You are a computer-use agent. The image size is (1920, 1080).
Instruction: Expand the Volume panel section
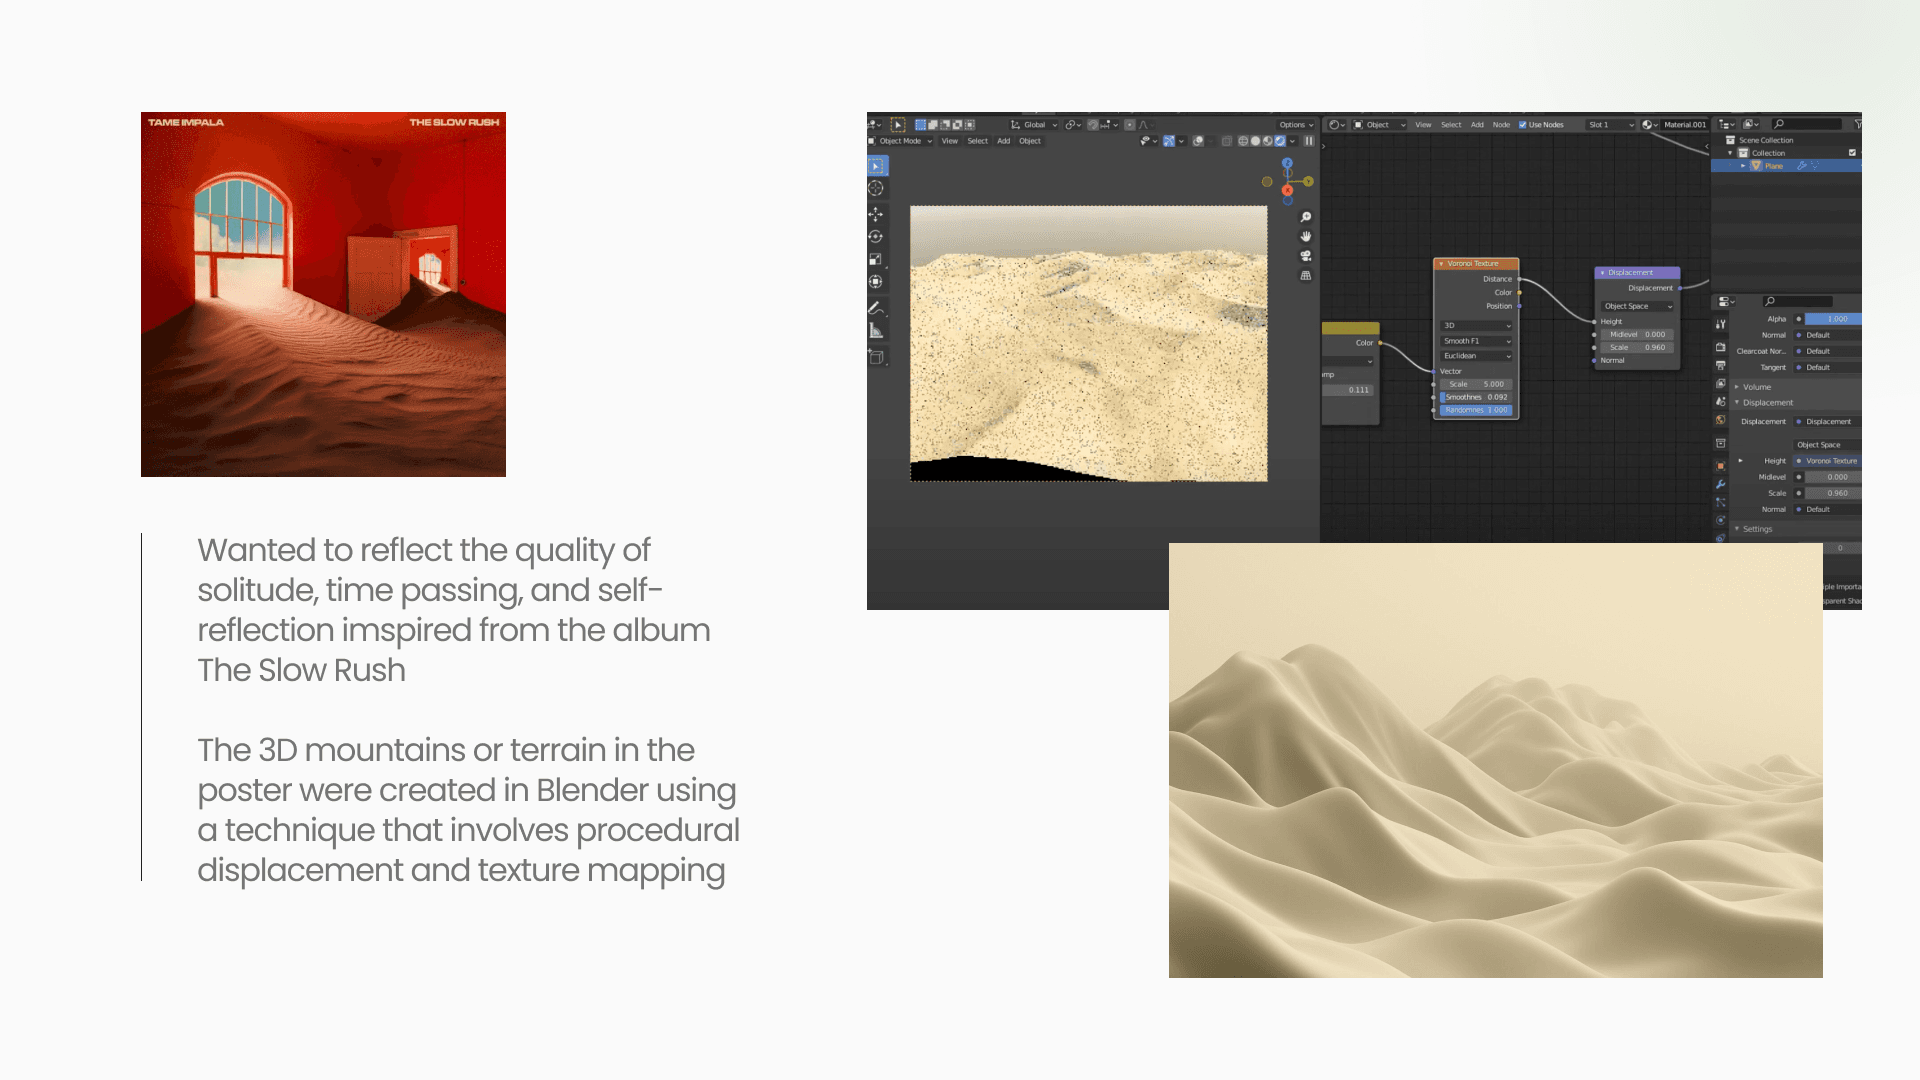click(1756, 387)
